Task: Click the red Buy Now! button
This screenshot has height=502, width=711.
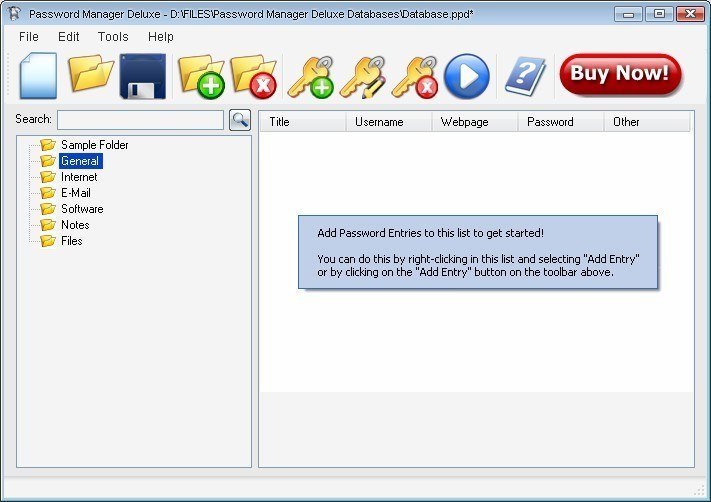Action: coord(620,74)
